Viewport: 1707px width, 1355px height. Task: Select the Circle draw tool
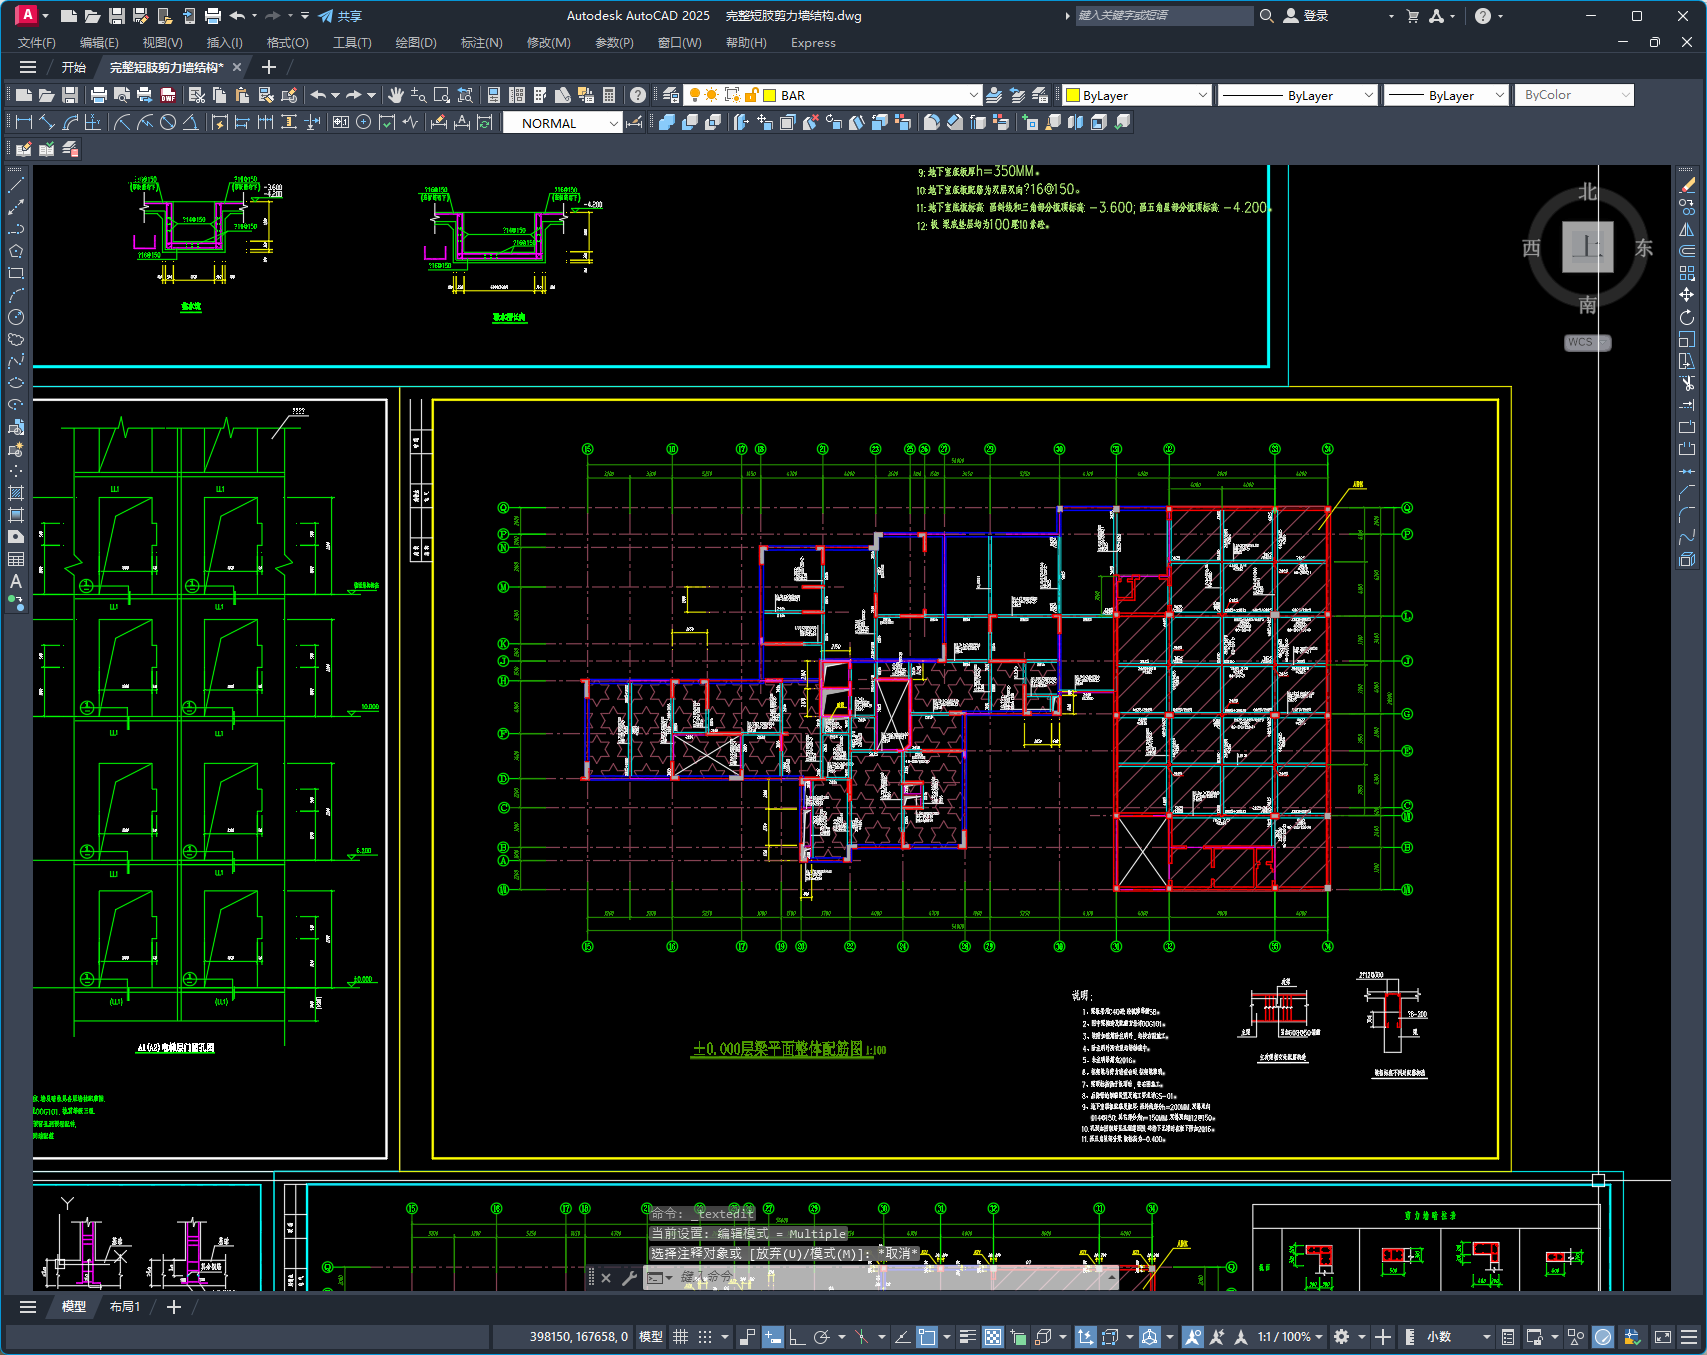pyautogui.click(x=16, y=317)
